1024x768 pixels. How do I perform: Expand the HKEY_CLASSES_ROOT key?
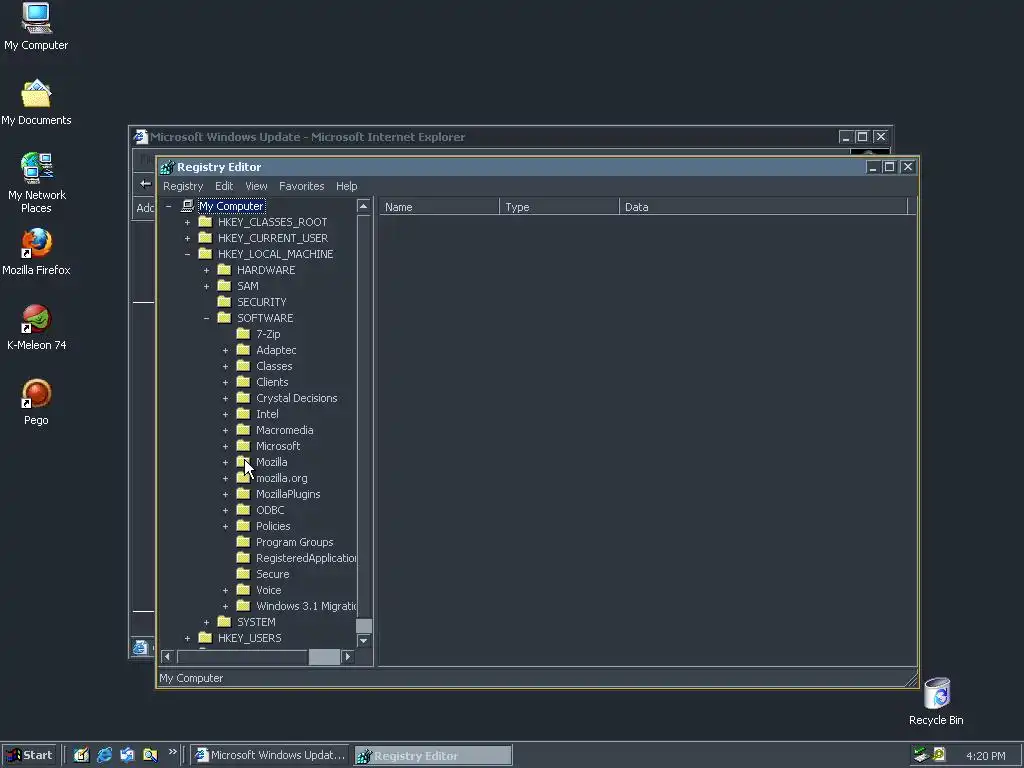coord(187,222)
